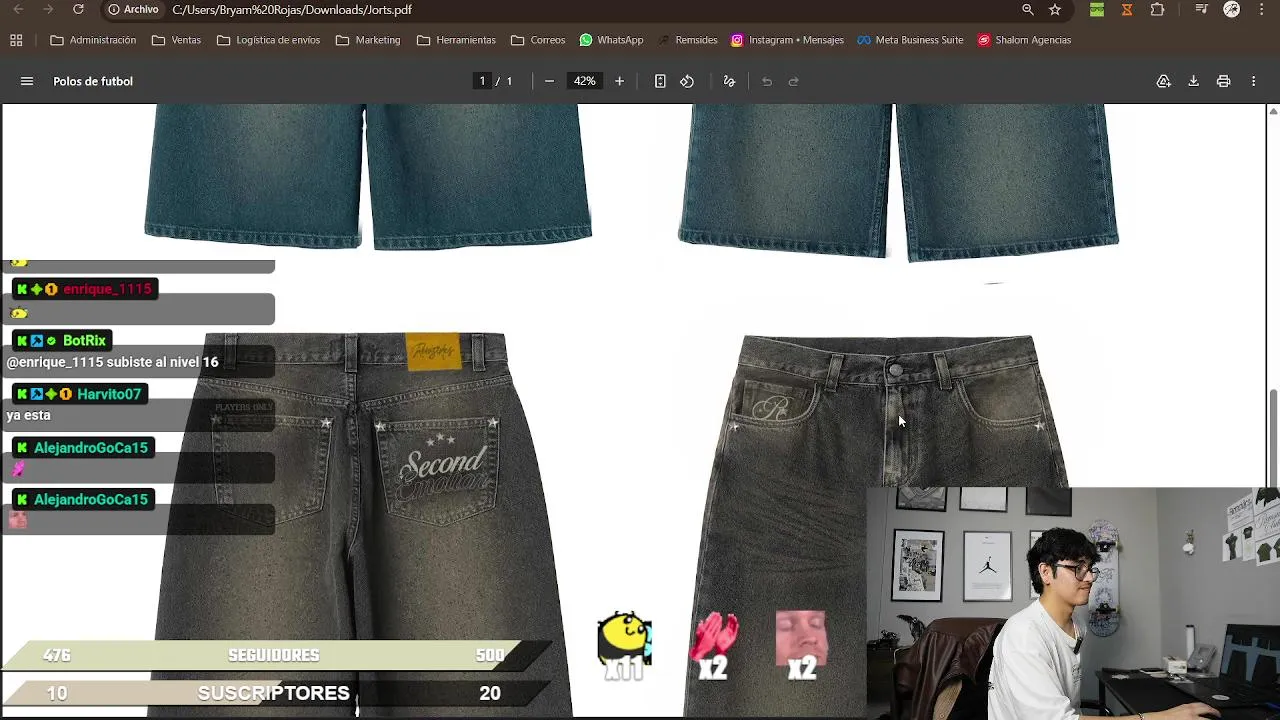Click the save to Drive icon in PDF toolbar
The image size is (1280, 720).
coord(1164,81)
